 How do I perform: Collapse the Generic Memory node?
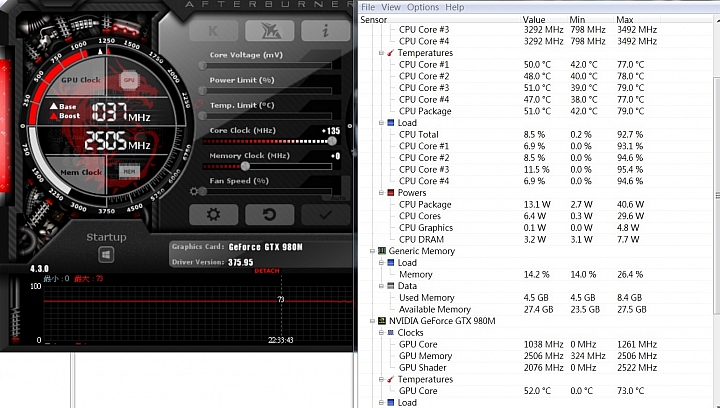(x=372, y=251)
